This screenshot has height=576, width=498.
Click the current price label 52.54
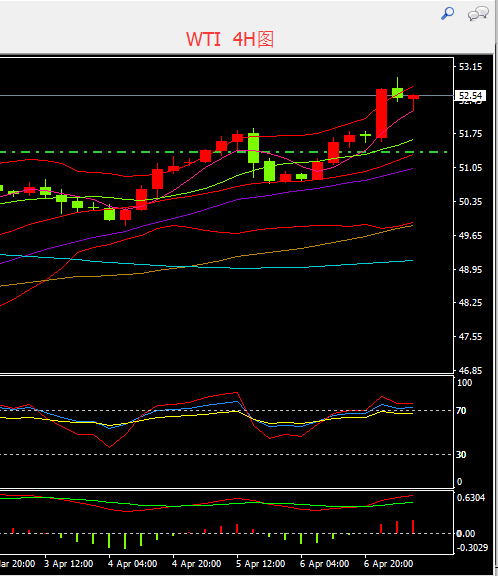coord(470,96)
